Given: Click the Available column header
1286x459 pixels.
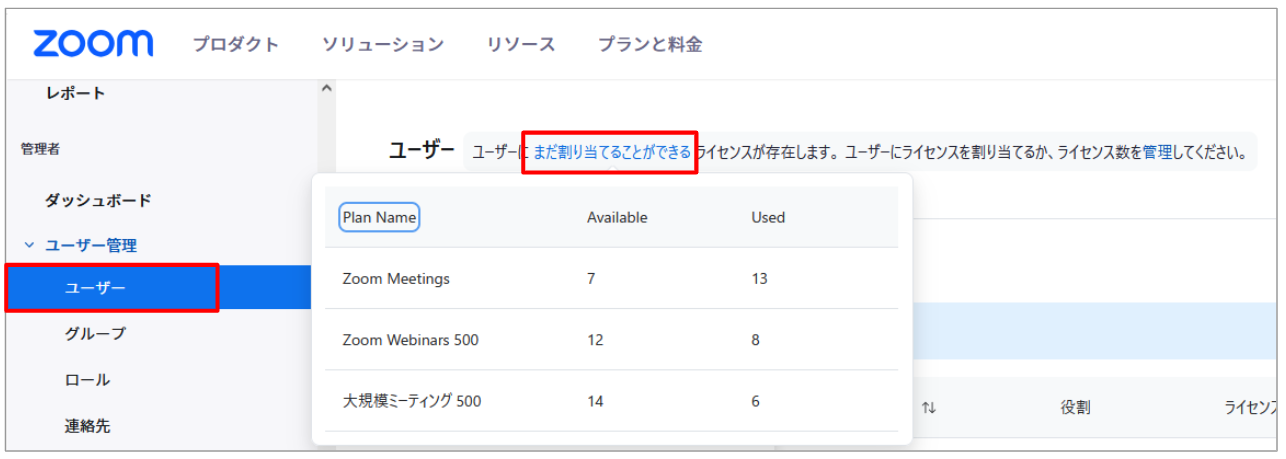Looking at the screenshot, I should coord(617,217).
